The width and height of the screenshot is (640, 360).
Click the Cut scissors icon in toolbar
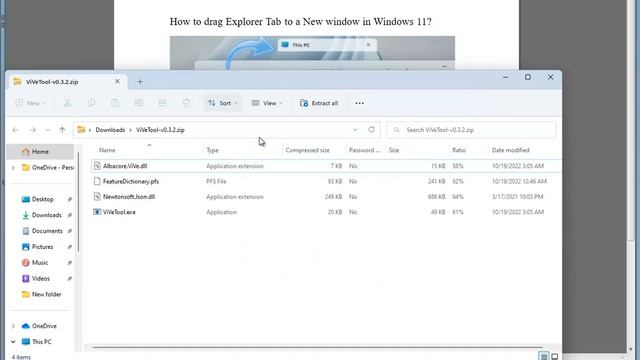pyautogui.click(x=67, y=103)
